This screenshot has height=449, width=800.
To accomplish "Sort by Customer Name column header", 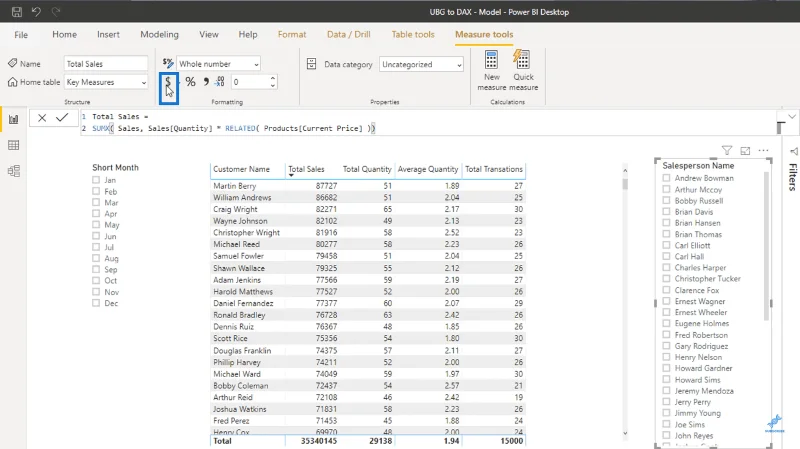I will pos(241,169).
